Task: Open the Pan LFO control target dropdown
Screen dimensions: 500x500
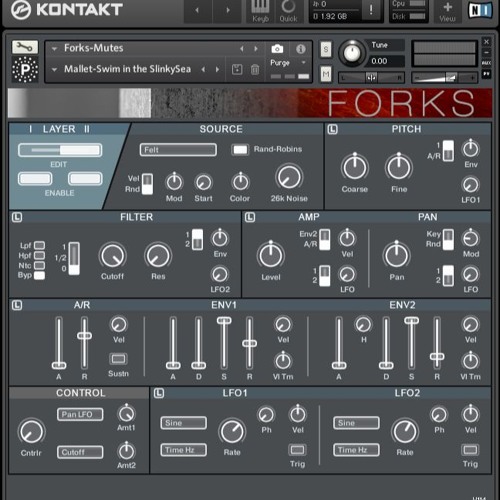Action: [x=80, y=414]
